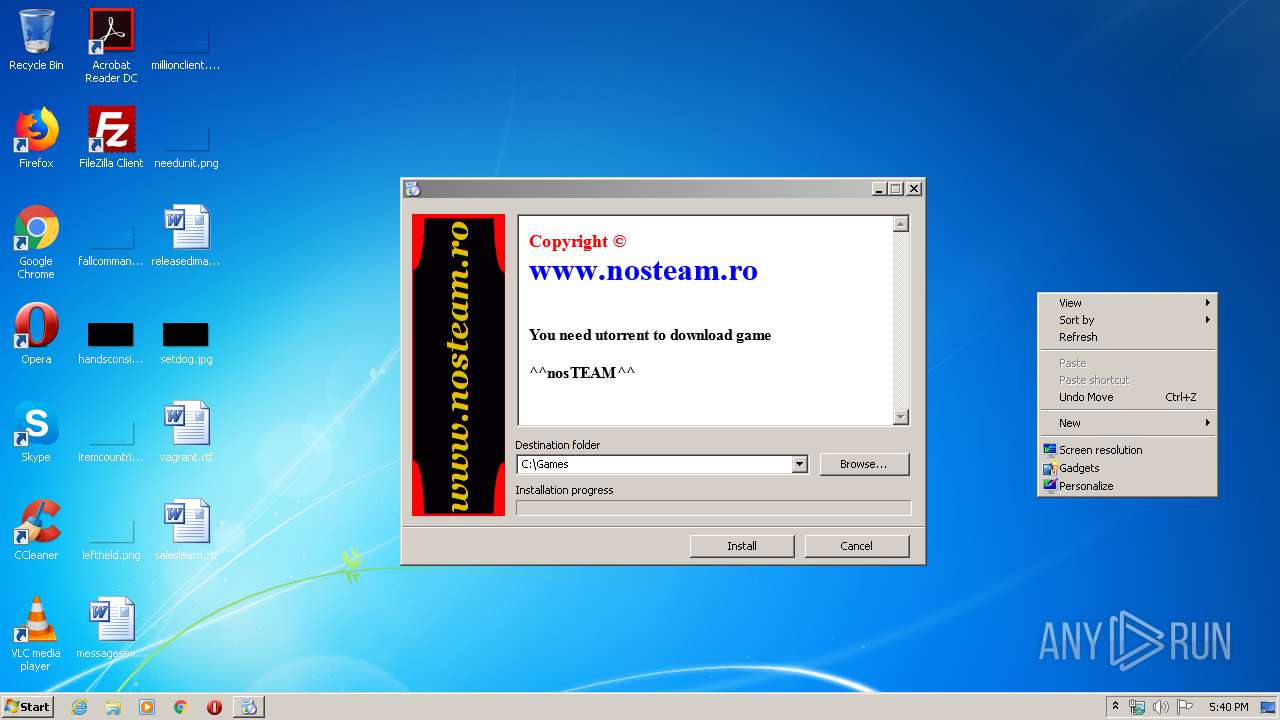The image size is (1280, 720).
Task: Close the installer window
Action: pos(914,188)
